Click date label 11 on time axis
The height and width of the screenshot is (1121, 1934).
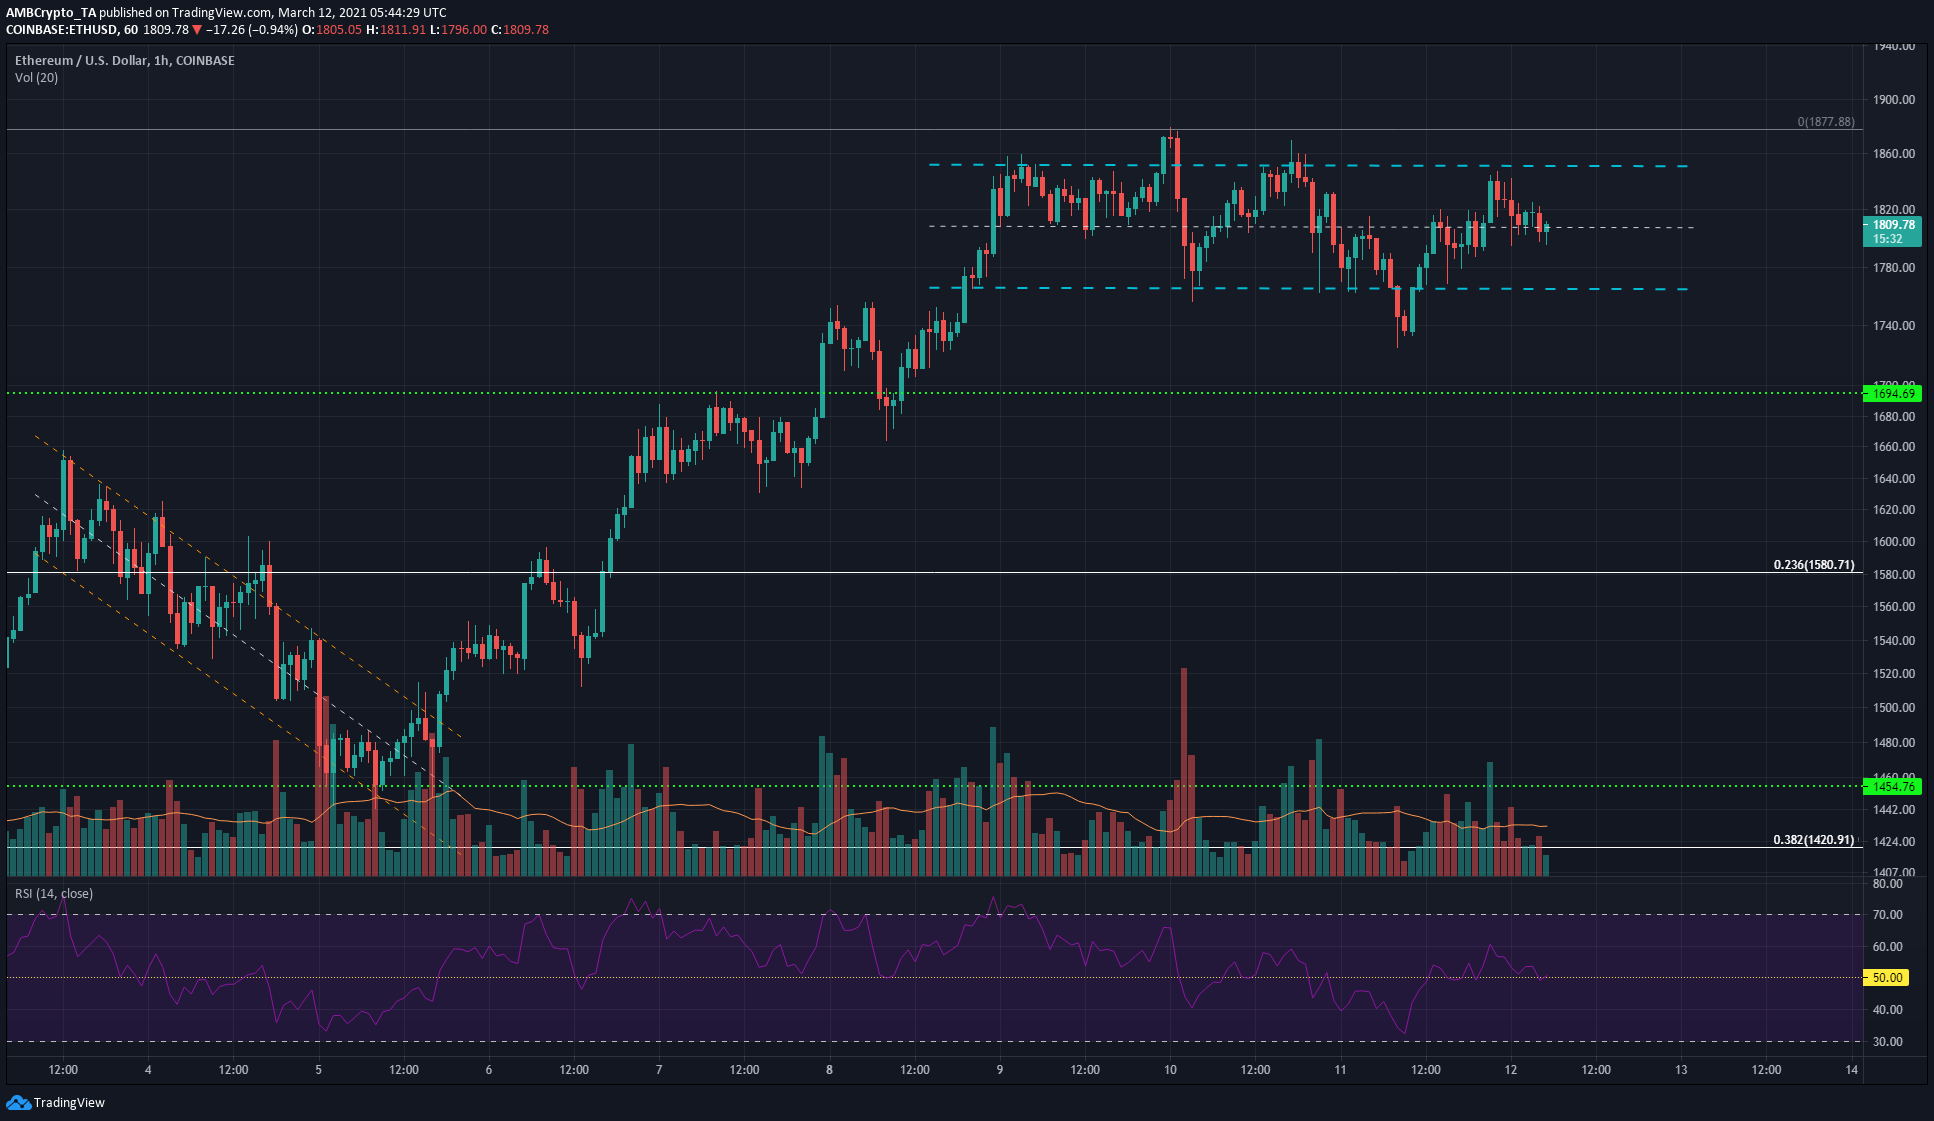pyautogui.click(x=1340, y=1069)
